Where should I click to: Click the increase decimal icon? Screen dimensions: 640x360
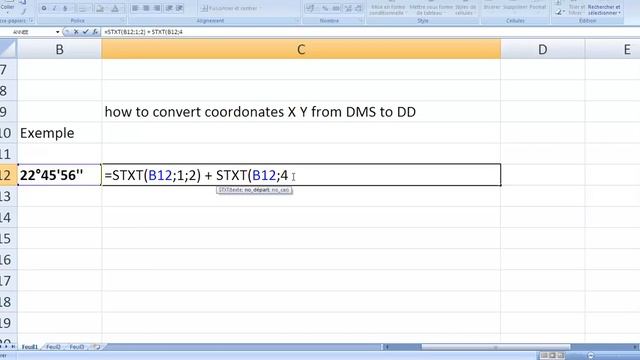348,8
